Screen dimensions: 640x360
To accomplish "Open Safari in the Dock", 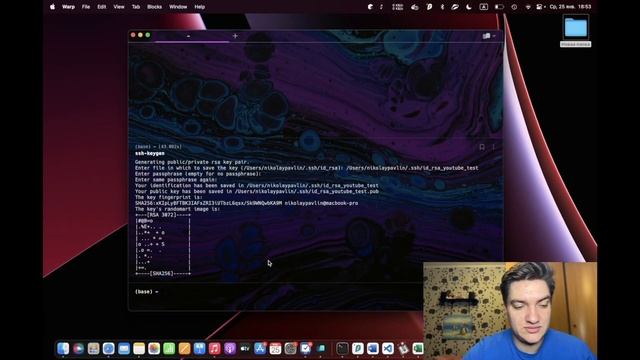I will click(x=109, y=348).
